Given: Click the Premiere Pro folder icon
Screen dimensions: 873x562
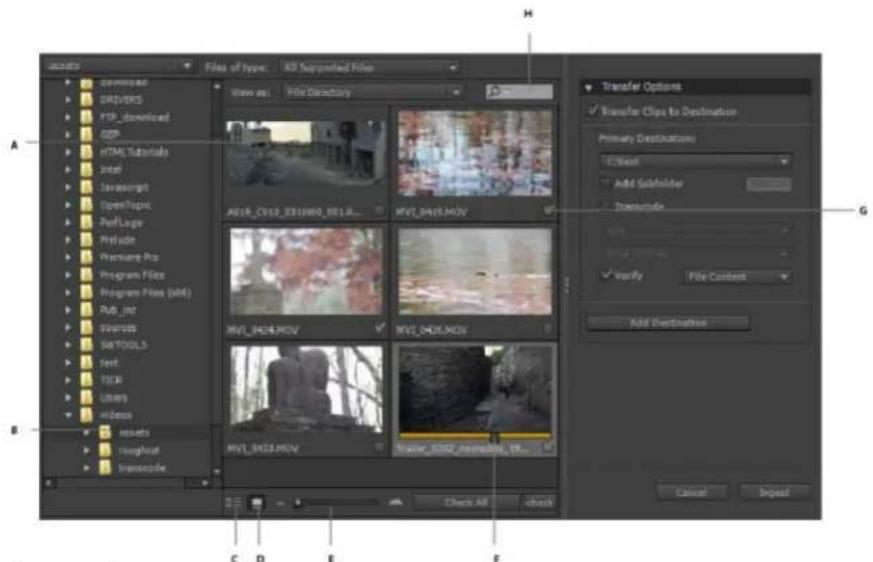Looking at the screenshot, I should click(86, 257).
